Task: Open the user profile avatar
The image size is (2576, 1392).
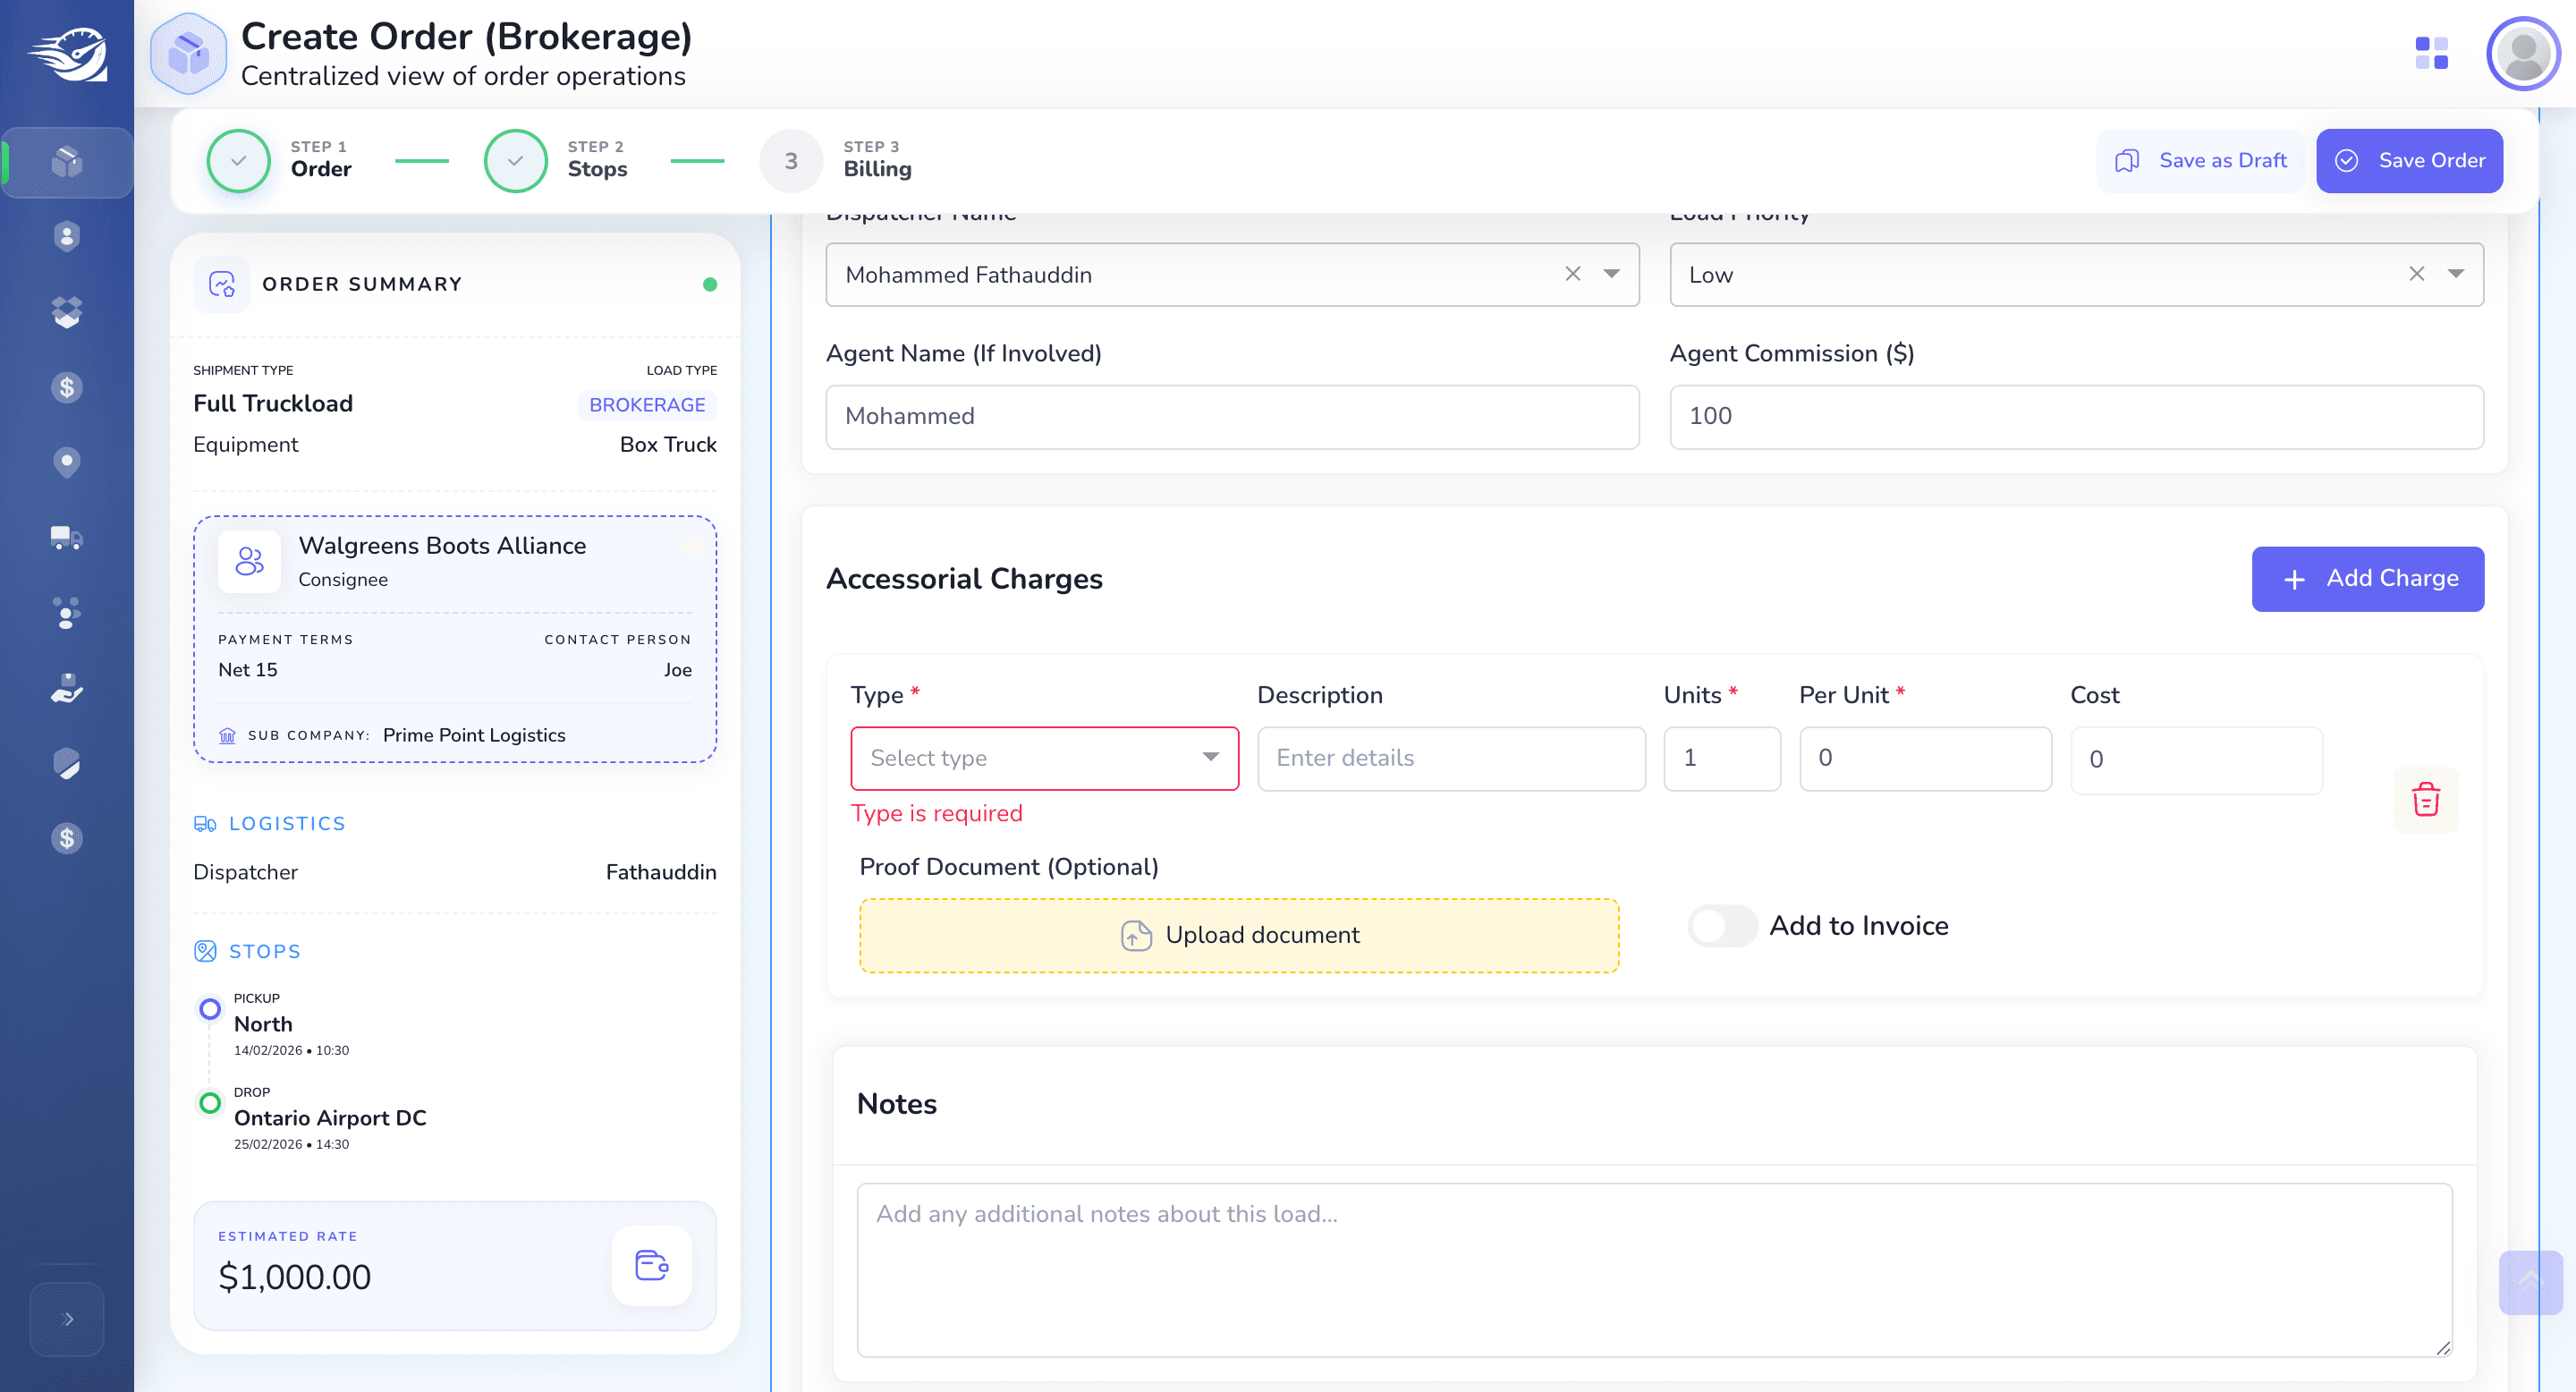Action: [x=2522, y=54]
